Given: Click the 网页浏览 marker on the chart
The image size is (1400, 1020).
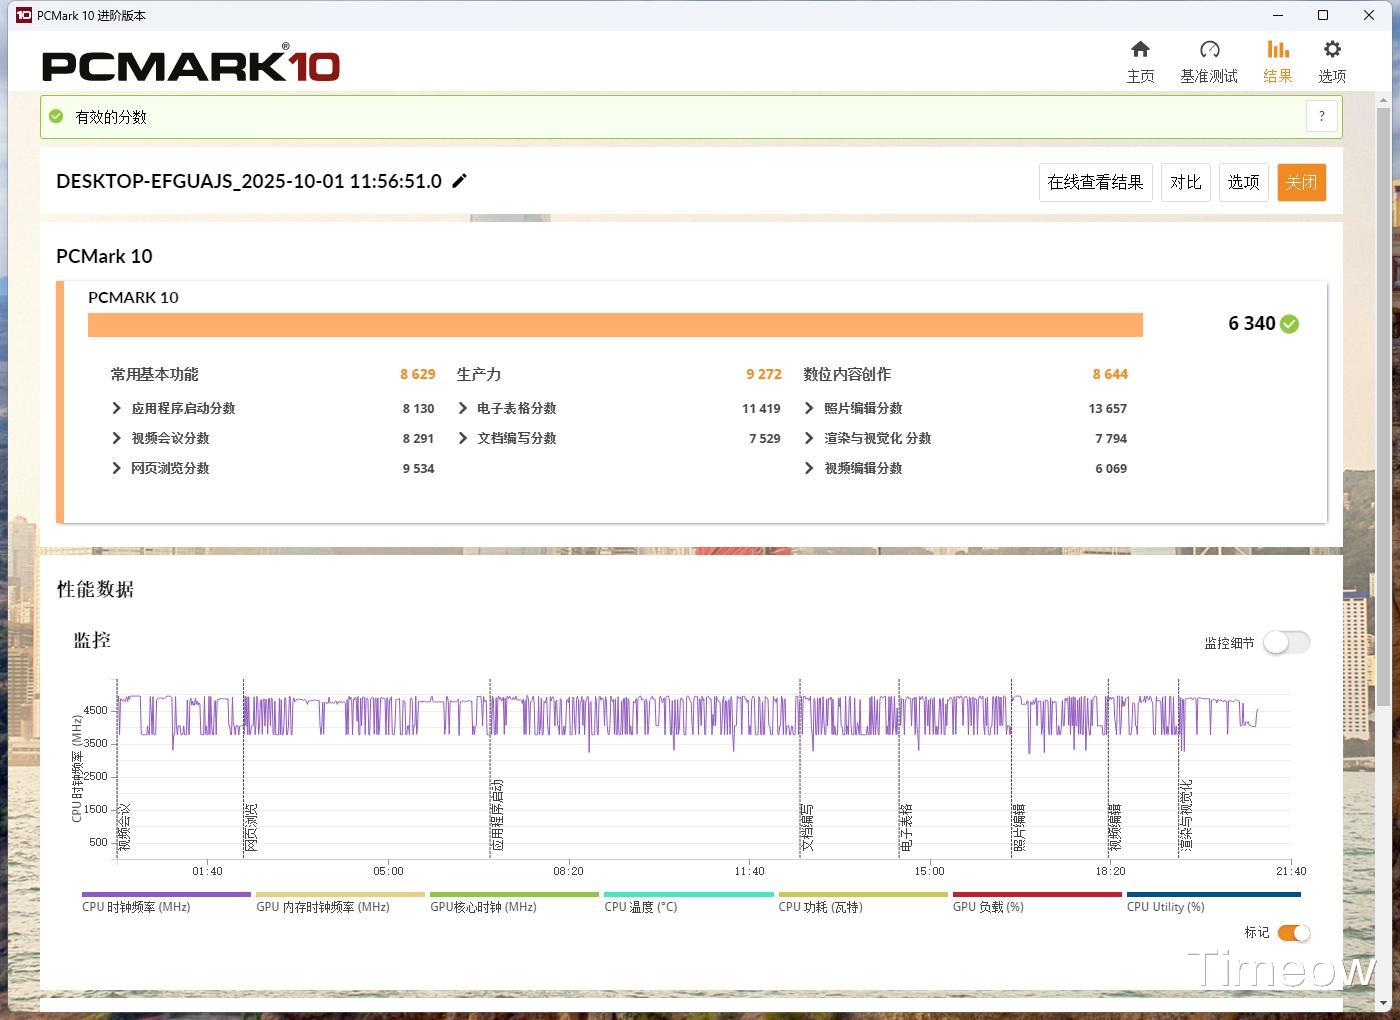Looking at the screenshot, I should tap(251, 827).
